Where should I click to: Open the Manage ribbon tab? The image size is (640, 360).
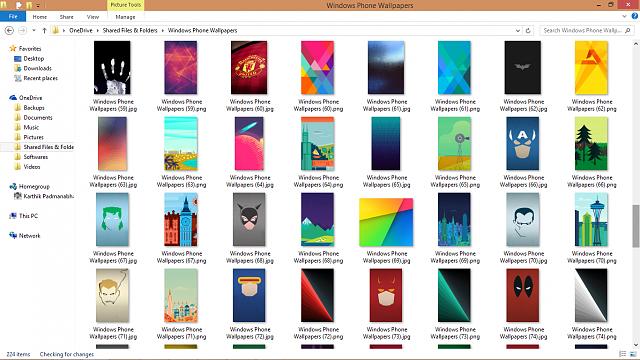(x=125, y=17)
